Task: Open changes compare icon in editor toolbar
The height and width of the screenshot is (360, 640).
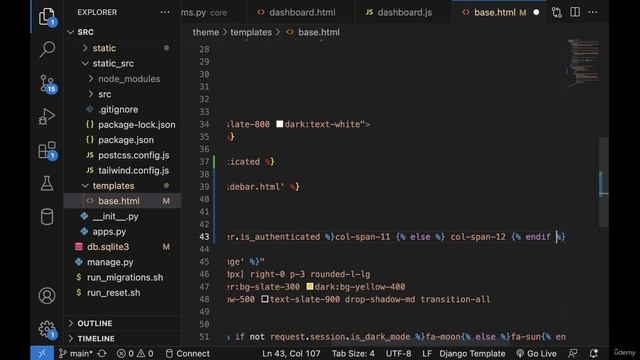Action: click(557, 12)
